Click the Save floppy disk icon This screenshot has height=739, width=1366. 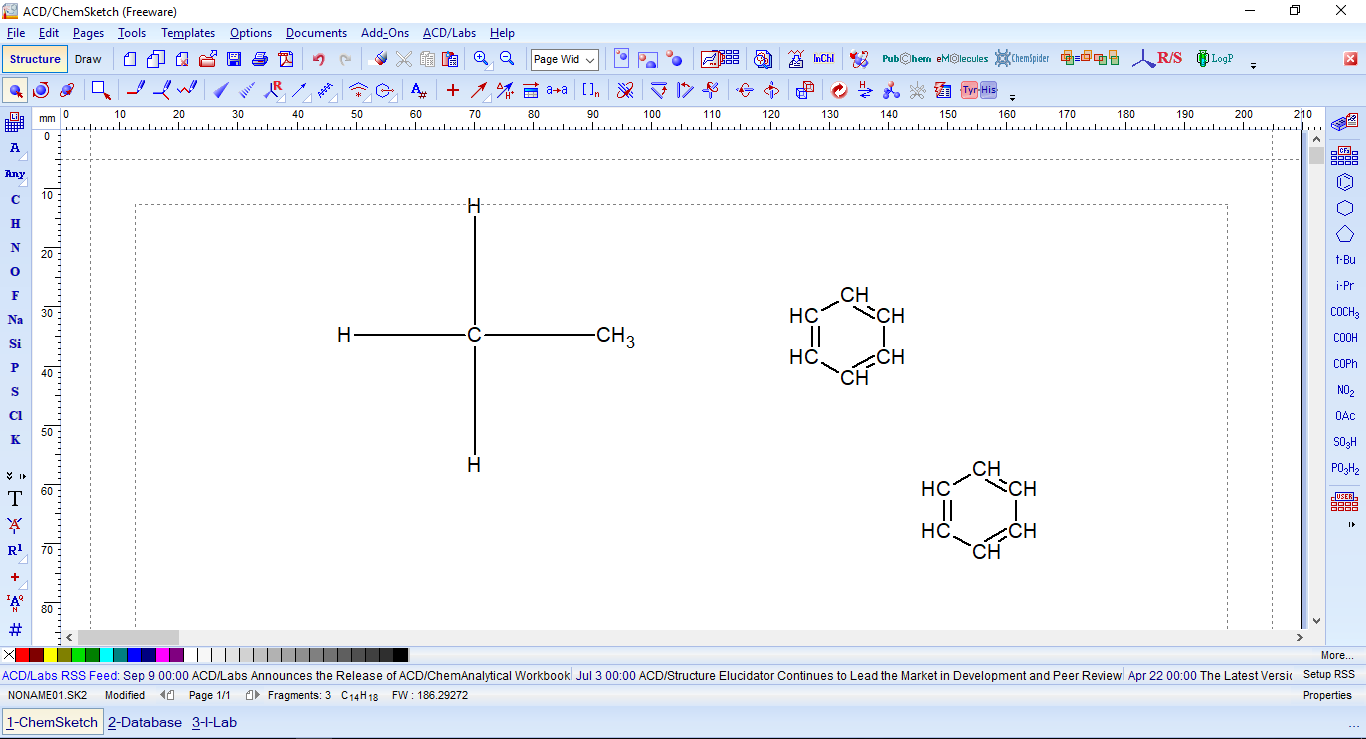pyautogui.click(x=234, y=59)
